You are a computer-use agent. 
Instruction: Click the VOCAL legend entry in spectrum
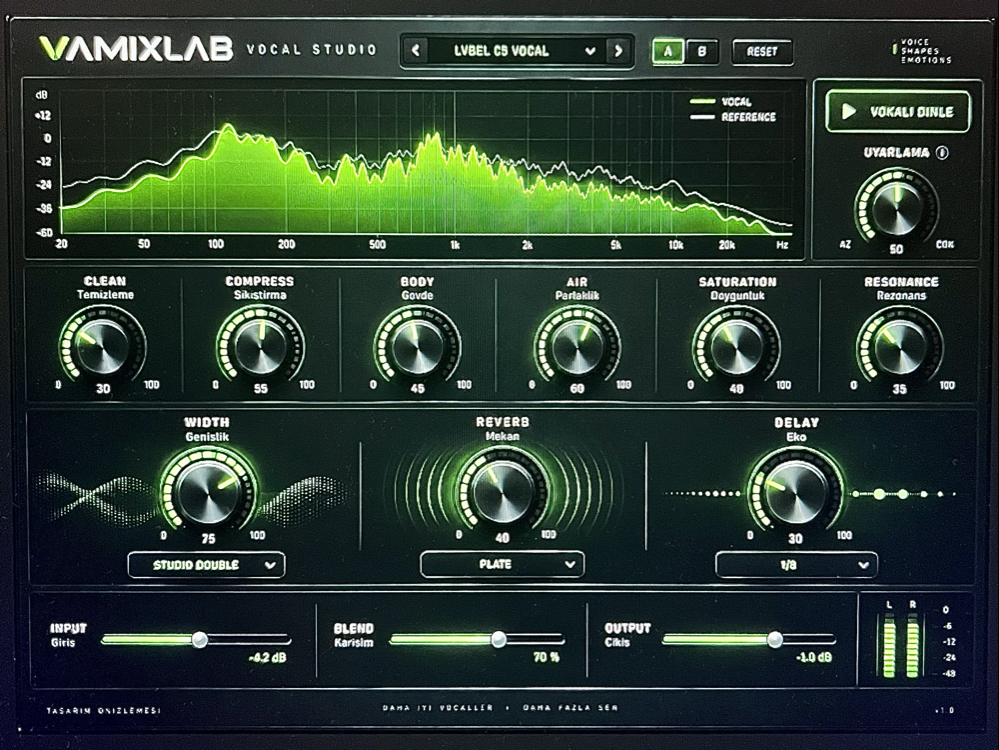click(721, 101)
